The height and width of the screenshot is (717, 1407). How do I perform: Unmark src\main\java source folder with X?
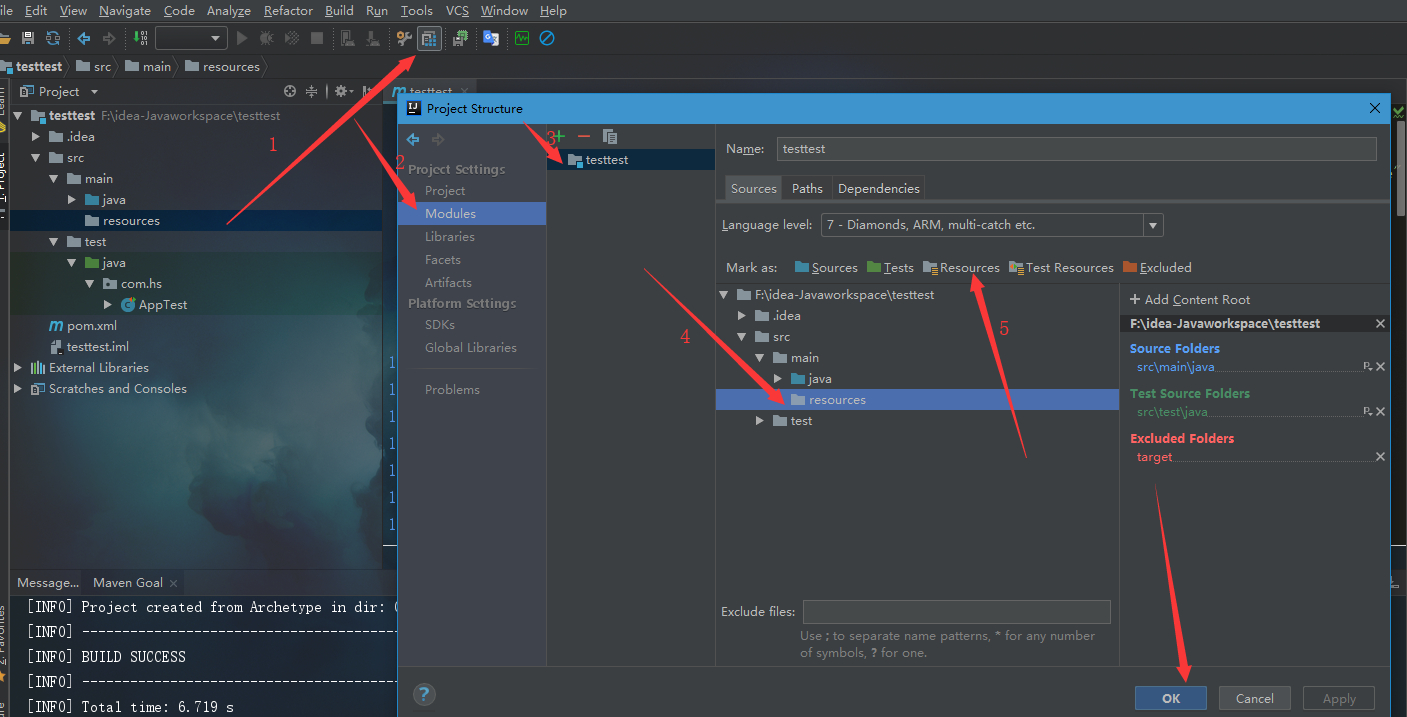point(1380,367)
